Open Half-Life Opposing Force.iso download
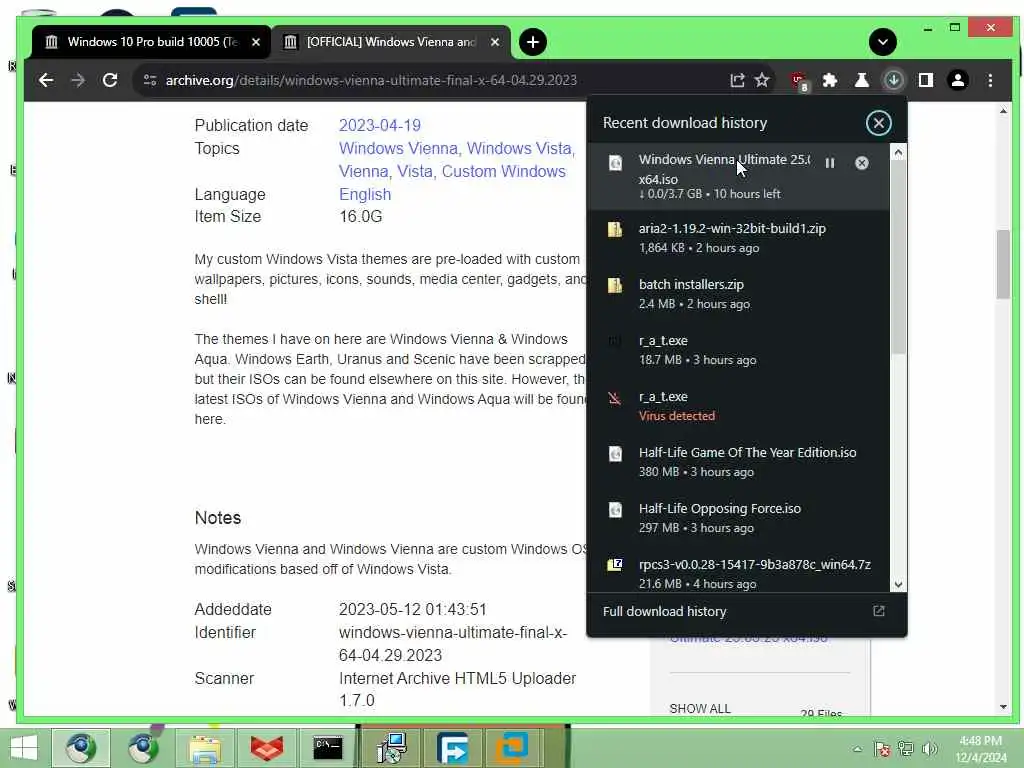The image size is (1024, 768). (x=738, y=518)
